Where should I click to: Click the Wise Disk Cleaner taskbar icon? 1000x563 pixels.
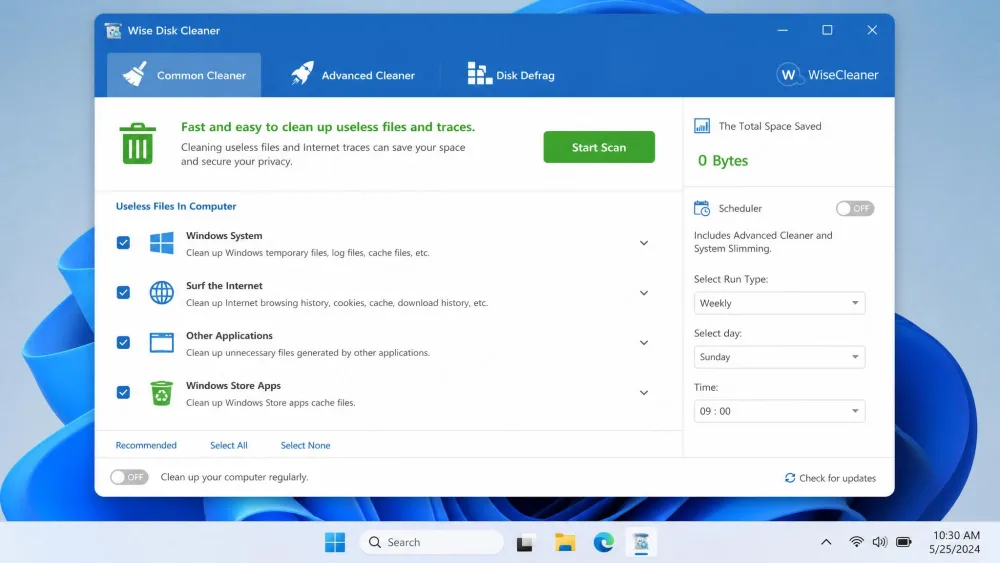(x=641, y=542)
